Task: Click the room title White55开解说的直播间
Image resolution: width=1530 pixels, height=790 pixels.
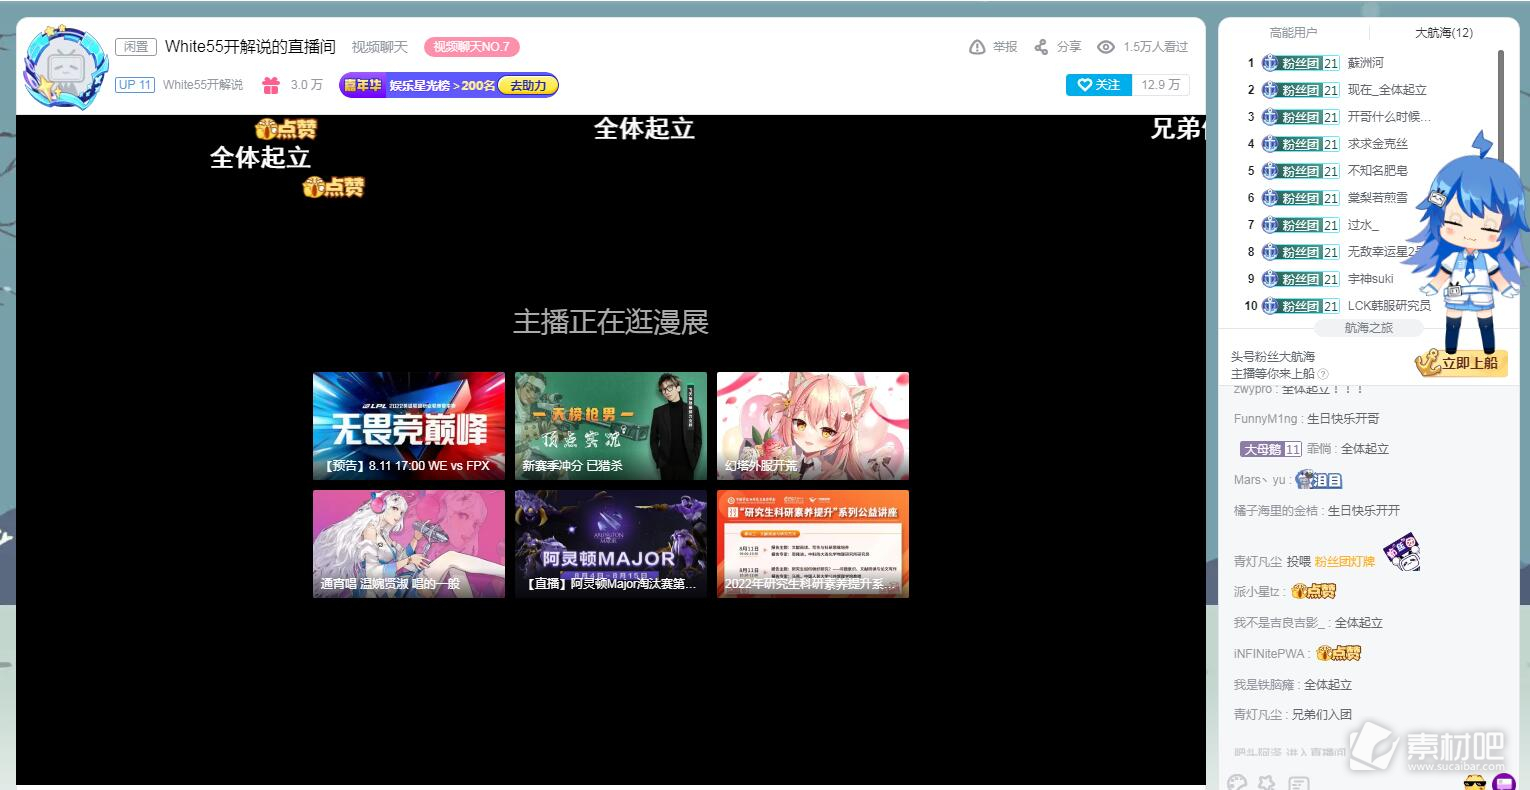Action: (x=250, y=47)
